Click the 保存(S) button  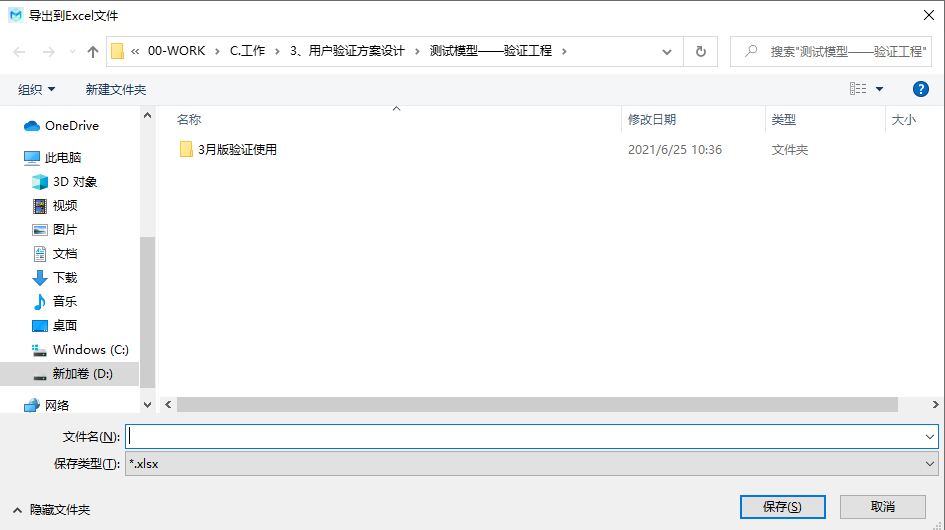pos(782,507)
